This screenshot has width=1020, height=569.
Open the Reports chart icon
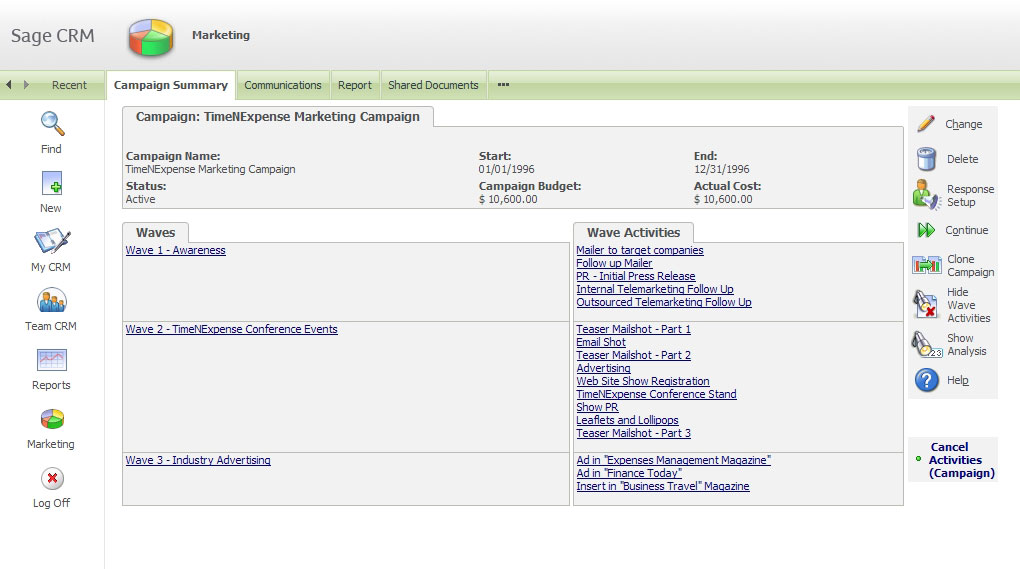click(x=52, y=360)
